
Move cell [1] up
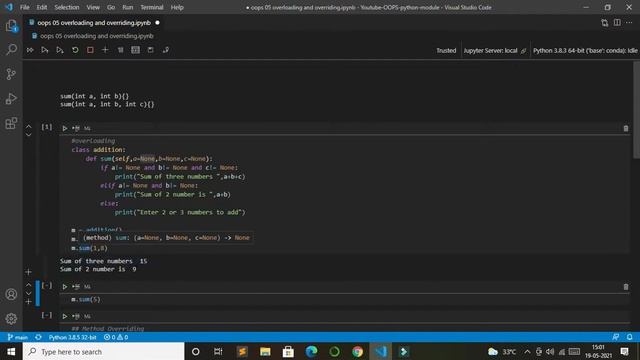28,127
